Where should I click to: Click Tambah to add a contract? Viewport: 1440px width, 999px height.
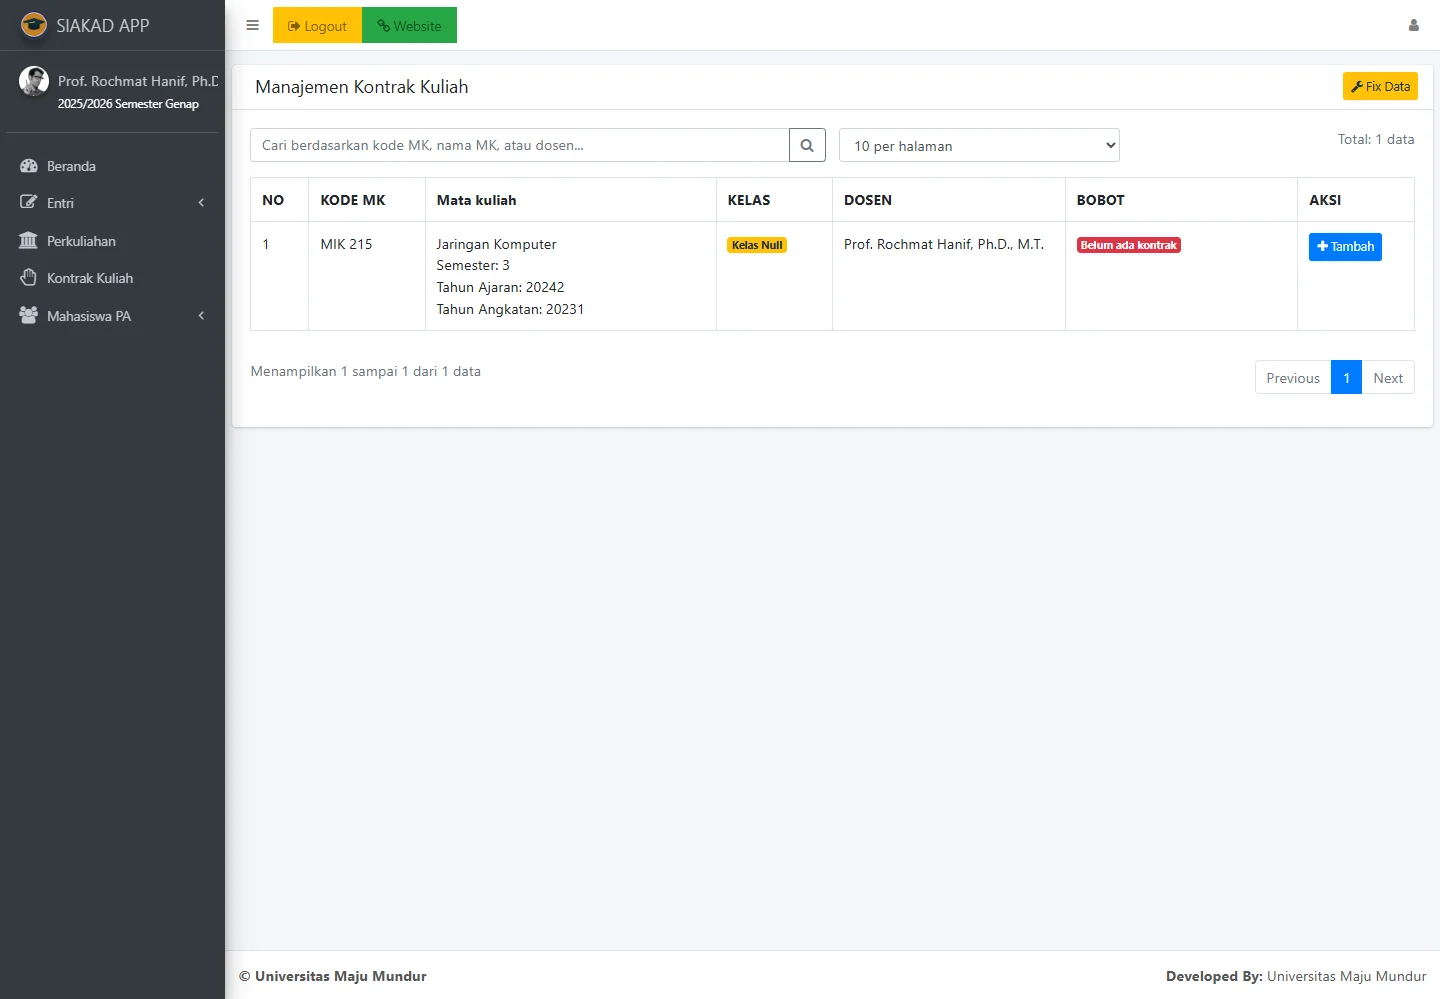(x=1344, y=246)
